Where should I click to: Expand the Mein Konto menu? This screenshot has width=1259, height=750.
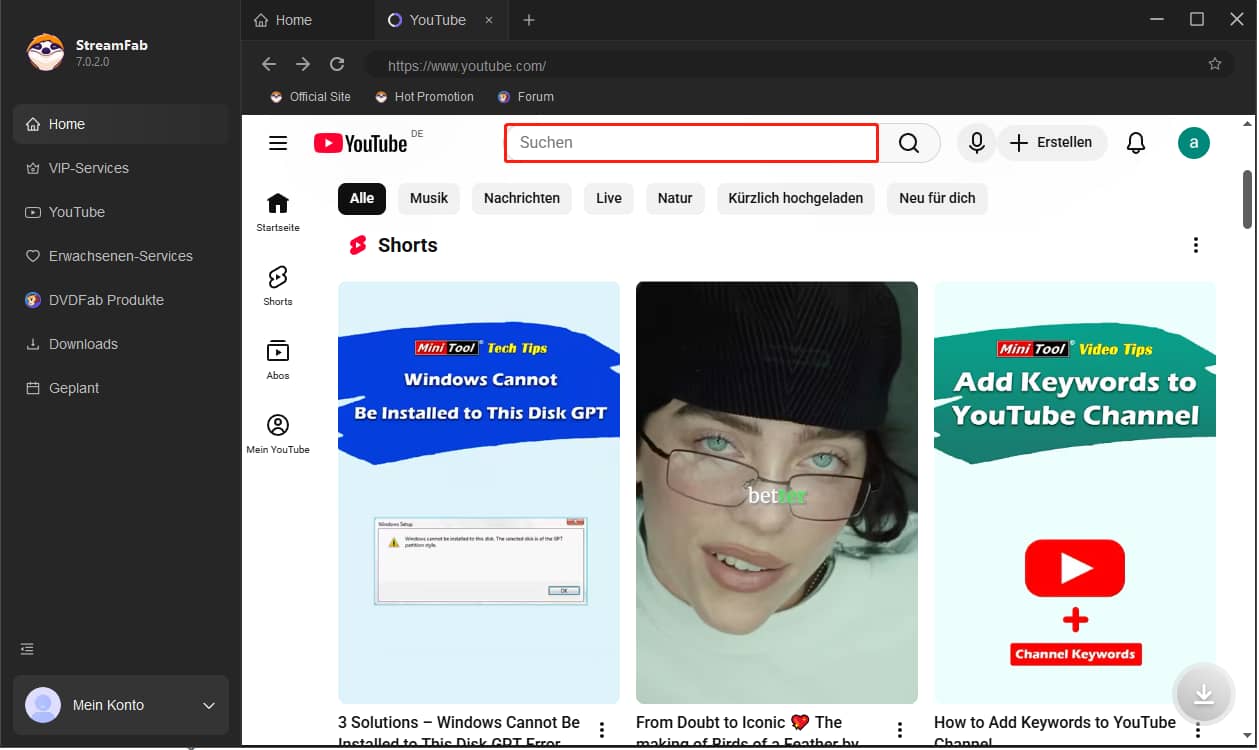coord(120,705)
